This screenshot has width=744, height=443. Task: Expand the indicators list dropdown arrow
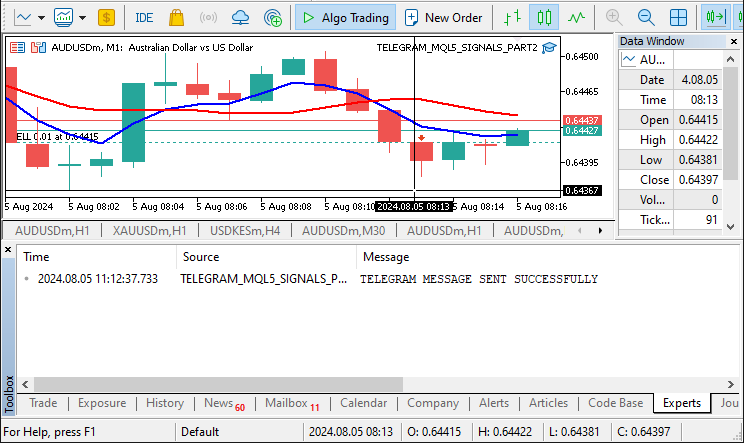[x=82, y=18]
